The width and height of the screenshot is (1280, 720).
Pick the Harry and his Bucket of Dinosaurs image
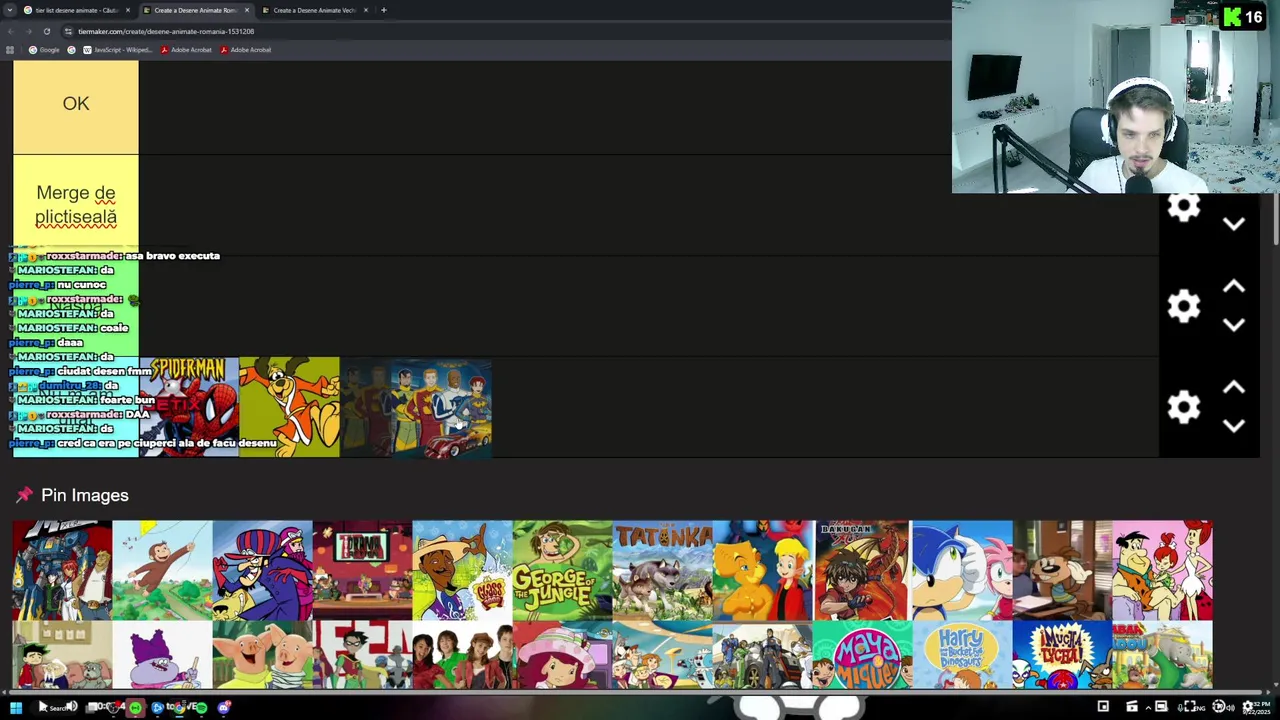[962, 655]
